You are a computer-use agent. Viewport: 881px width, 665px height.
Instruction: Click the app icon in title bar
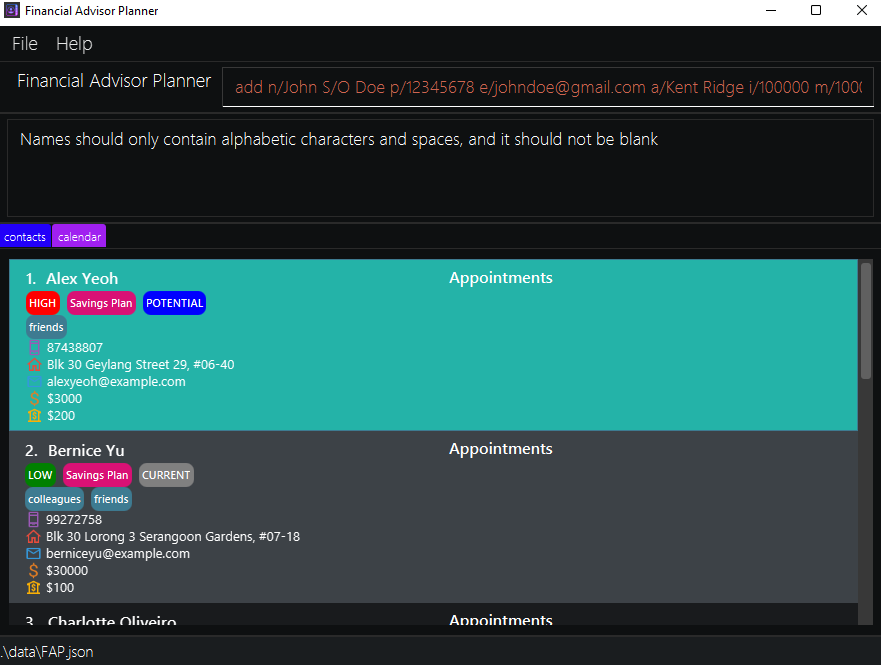pos(12,11)
